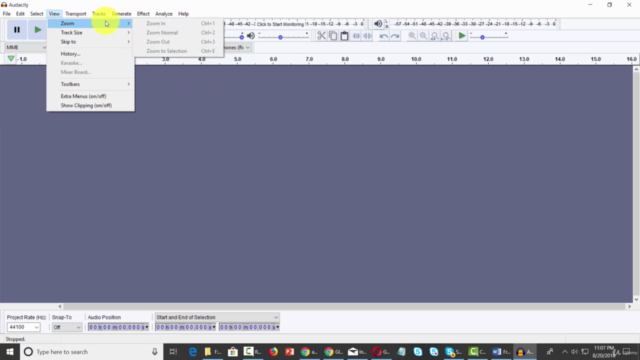Click the Trim audio icon

coord(356,36)
